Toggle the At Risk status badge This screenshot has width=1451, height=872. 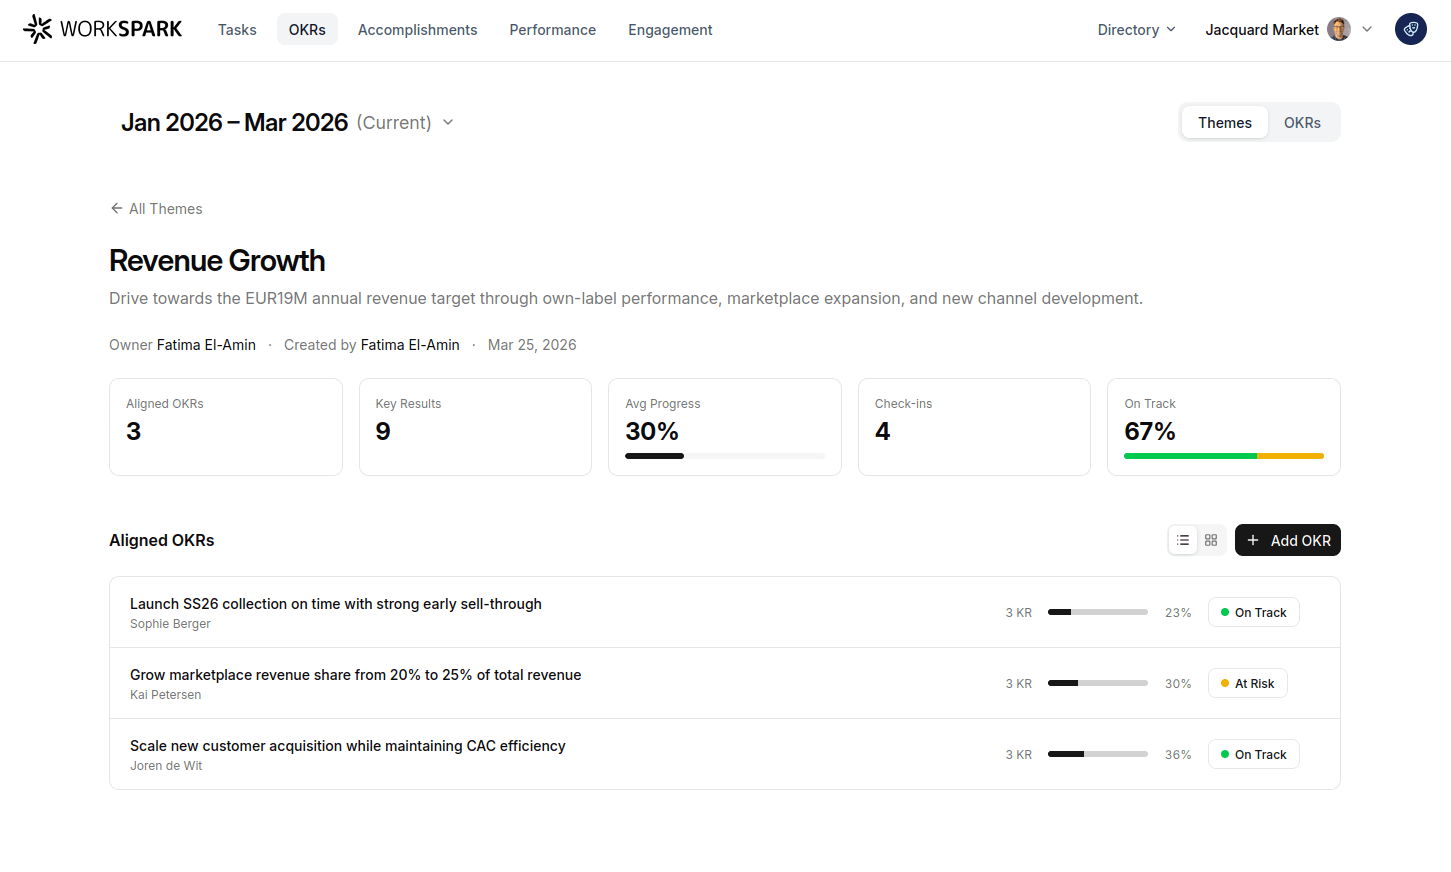1247,683
